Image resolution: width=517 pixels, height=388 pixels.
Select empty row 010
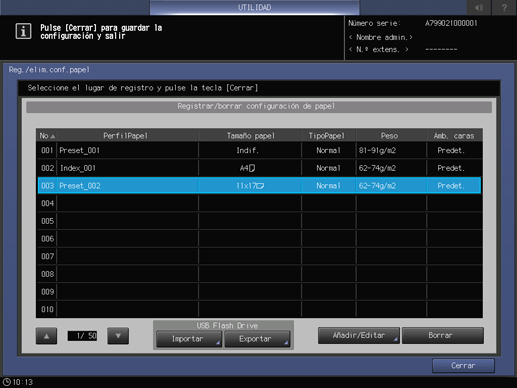click(259, 309)
